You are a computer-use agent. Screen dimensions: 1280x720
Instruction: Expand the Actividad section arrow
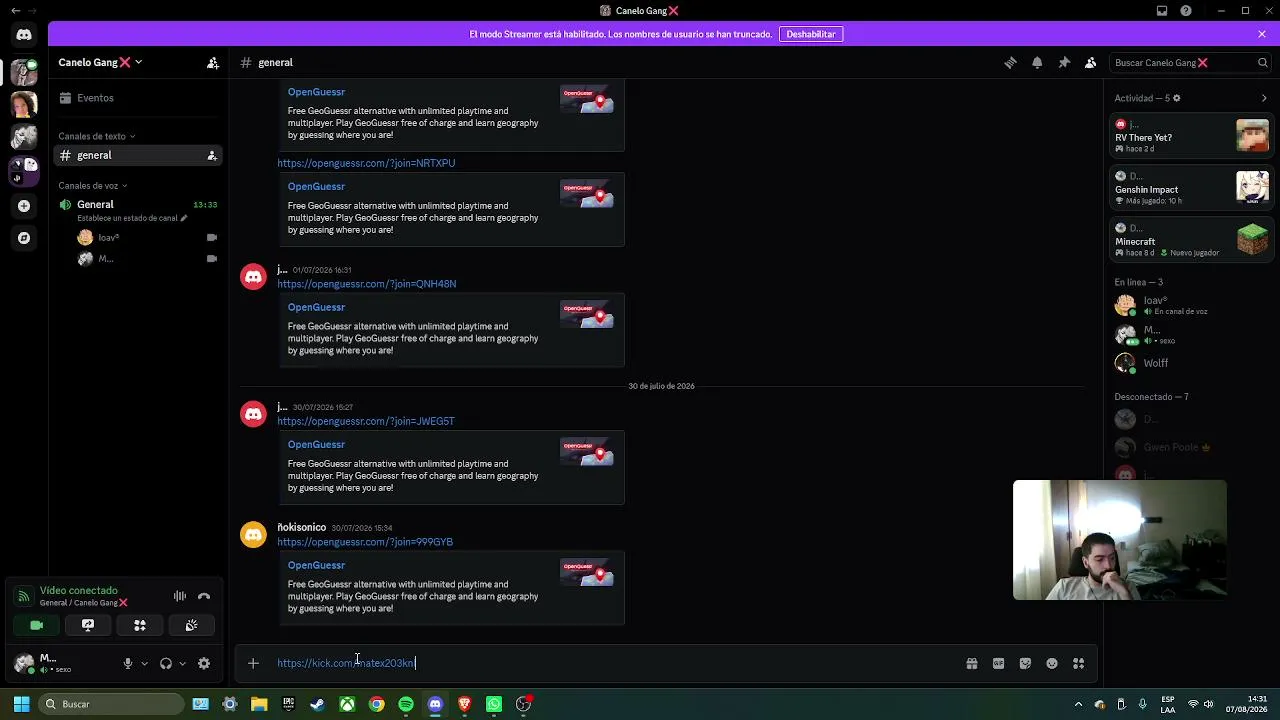click(1264, 98)
